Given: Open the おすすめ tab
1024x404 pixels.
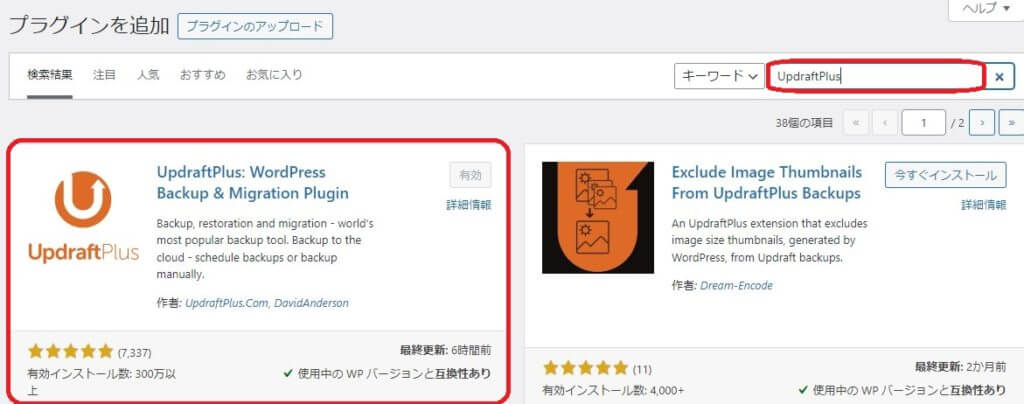Looking at the screenshot, I should tap(202, 74).
